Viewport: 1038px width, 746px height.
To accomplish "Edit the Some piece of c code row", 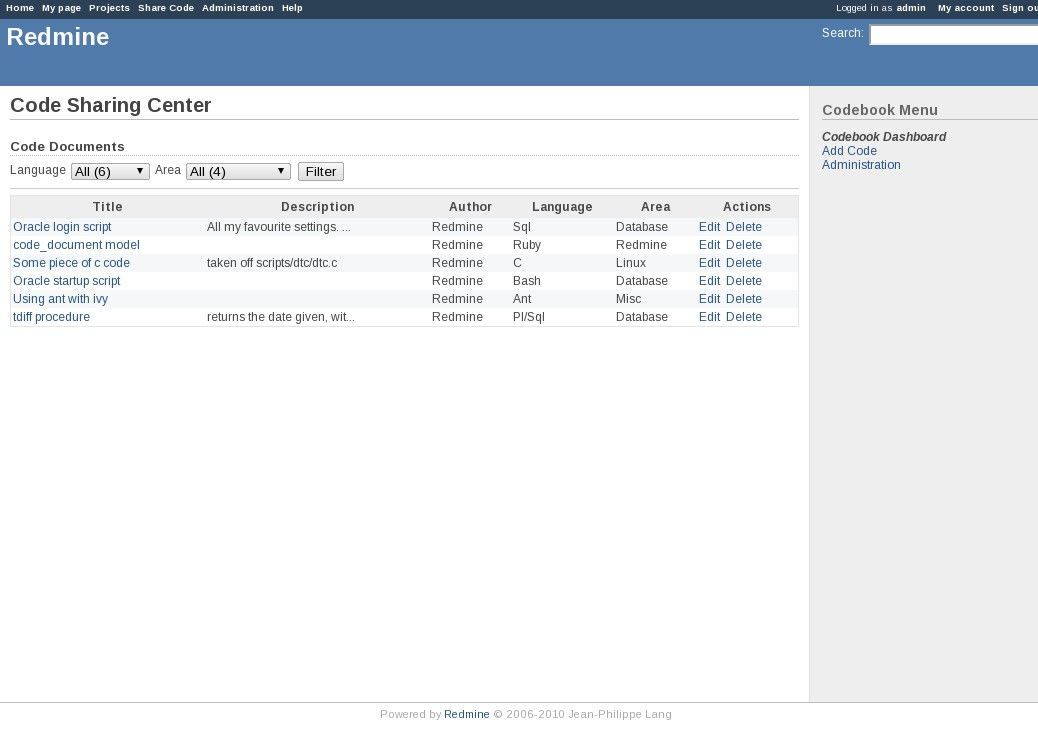I will [709, 263].
